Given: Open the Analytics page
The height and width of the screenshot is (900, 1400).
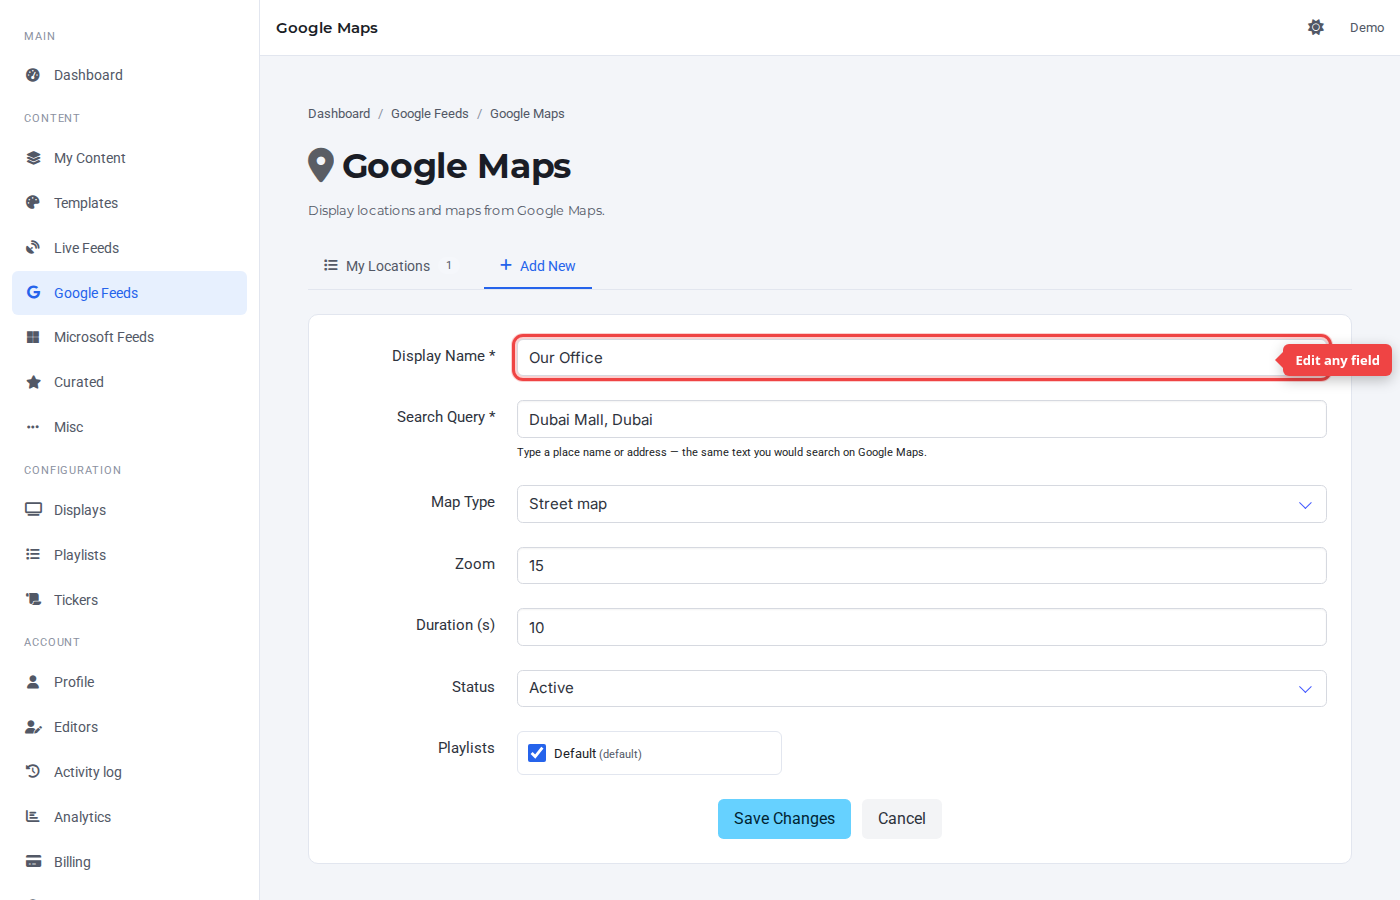Looking at the screenshot, I should 129,817.
